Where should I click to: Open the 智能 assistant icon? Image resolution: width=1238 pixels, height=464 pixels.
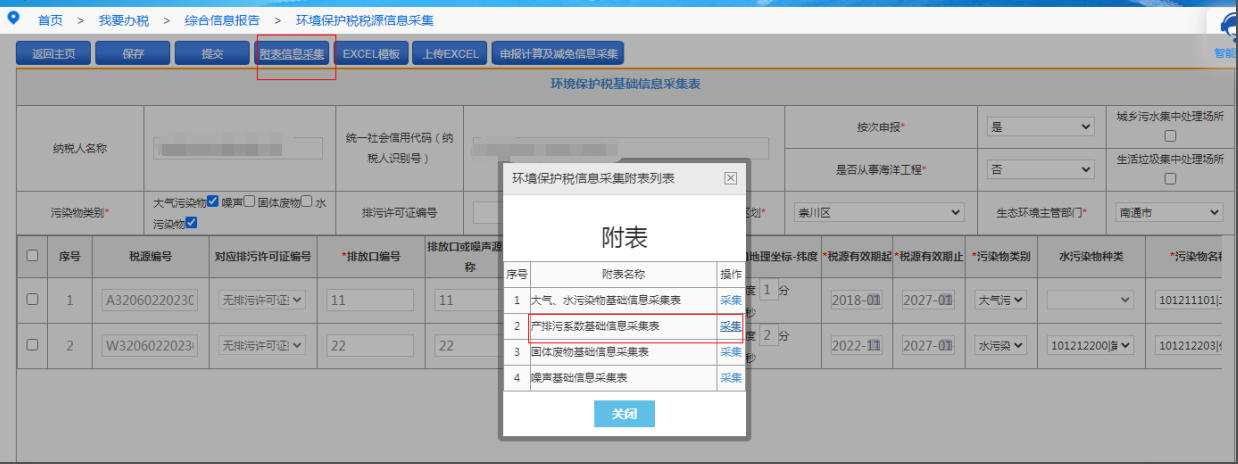click(x=1226, y=31)
